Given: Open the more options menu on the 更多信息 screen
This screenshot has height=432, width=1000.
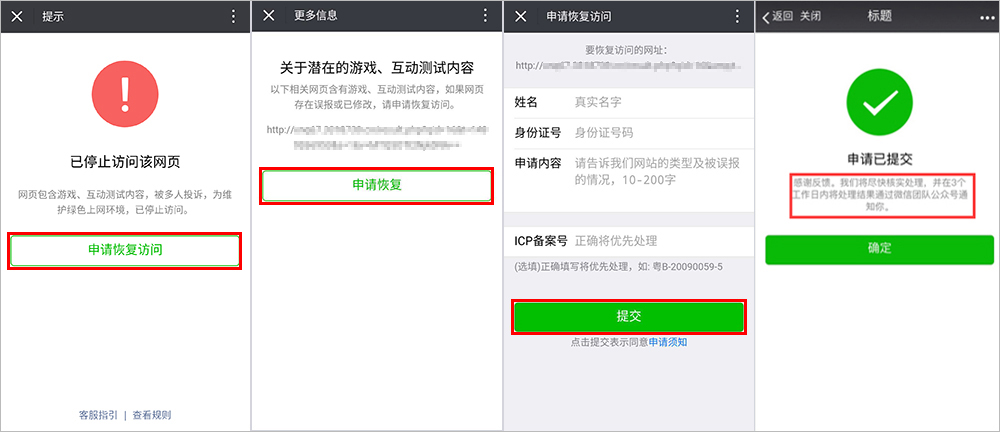Looking at the screenshot, I should tap(485, 17).
